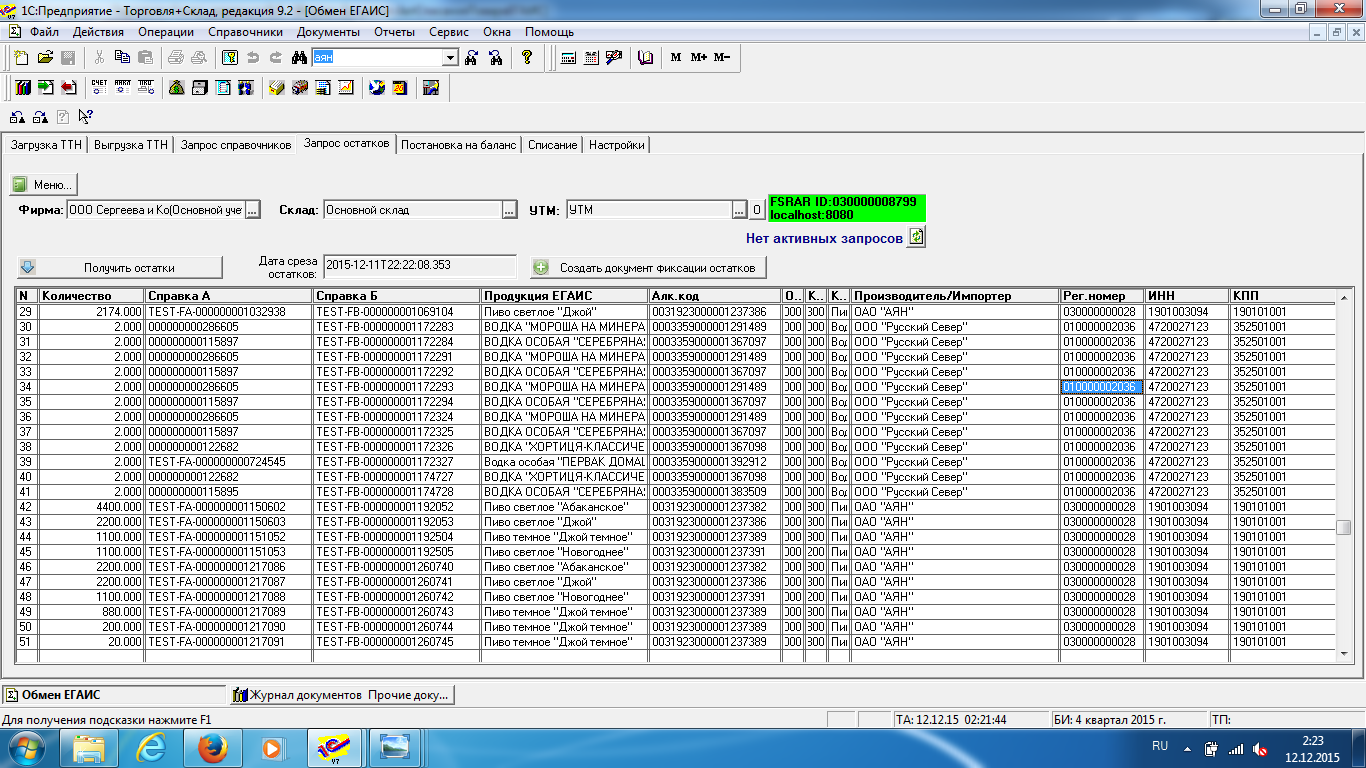Click the calendar 26 icon
The height and width of the screenshot is (768, 1366).
[x=400, y=88]
